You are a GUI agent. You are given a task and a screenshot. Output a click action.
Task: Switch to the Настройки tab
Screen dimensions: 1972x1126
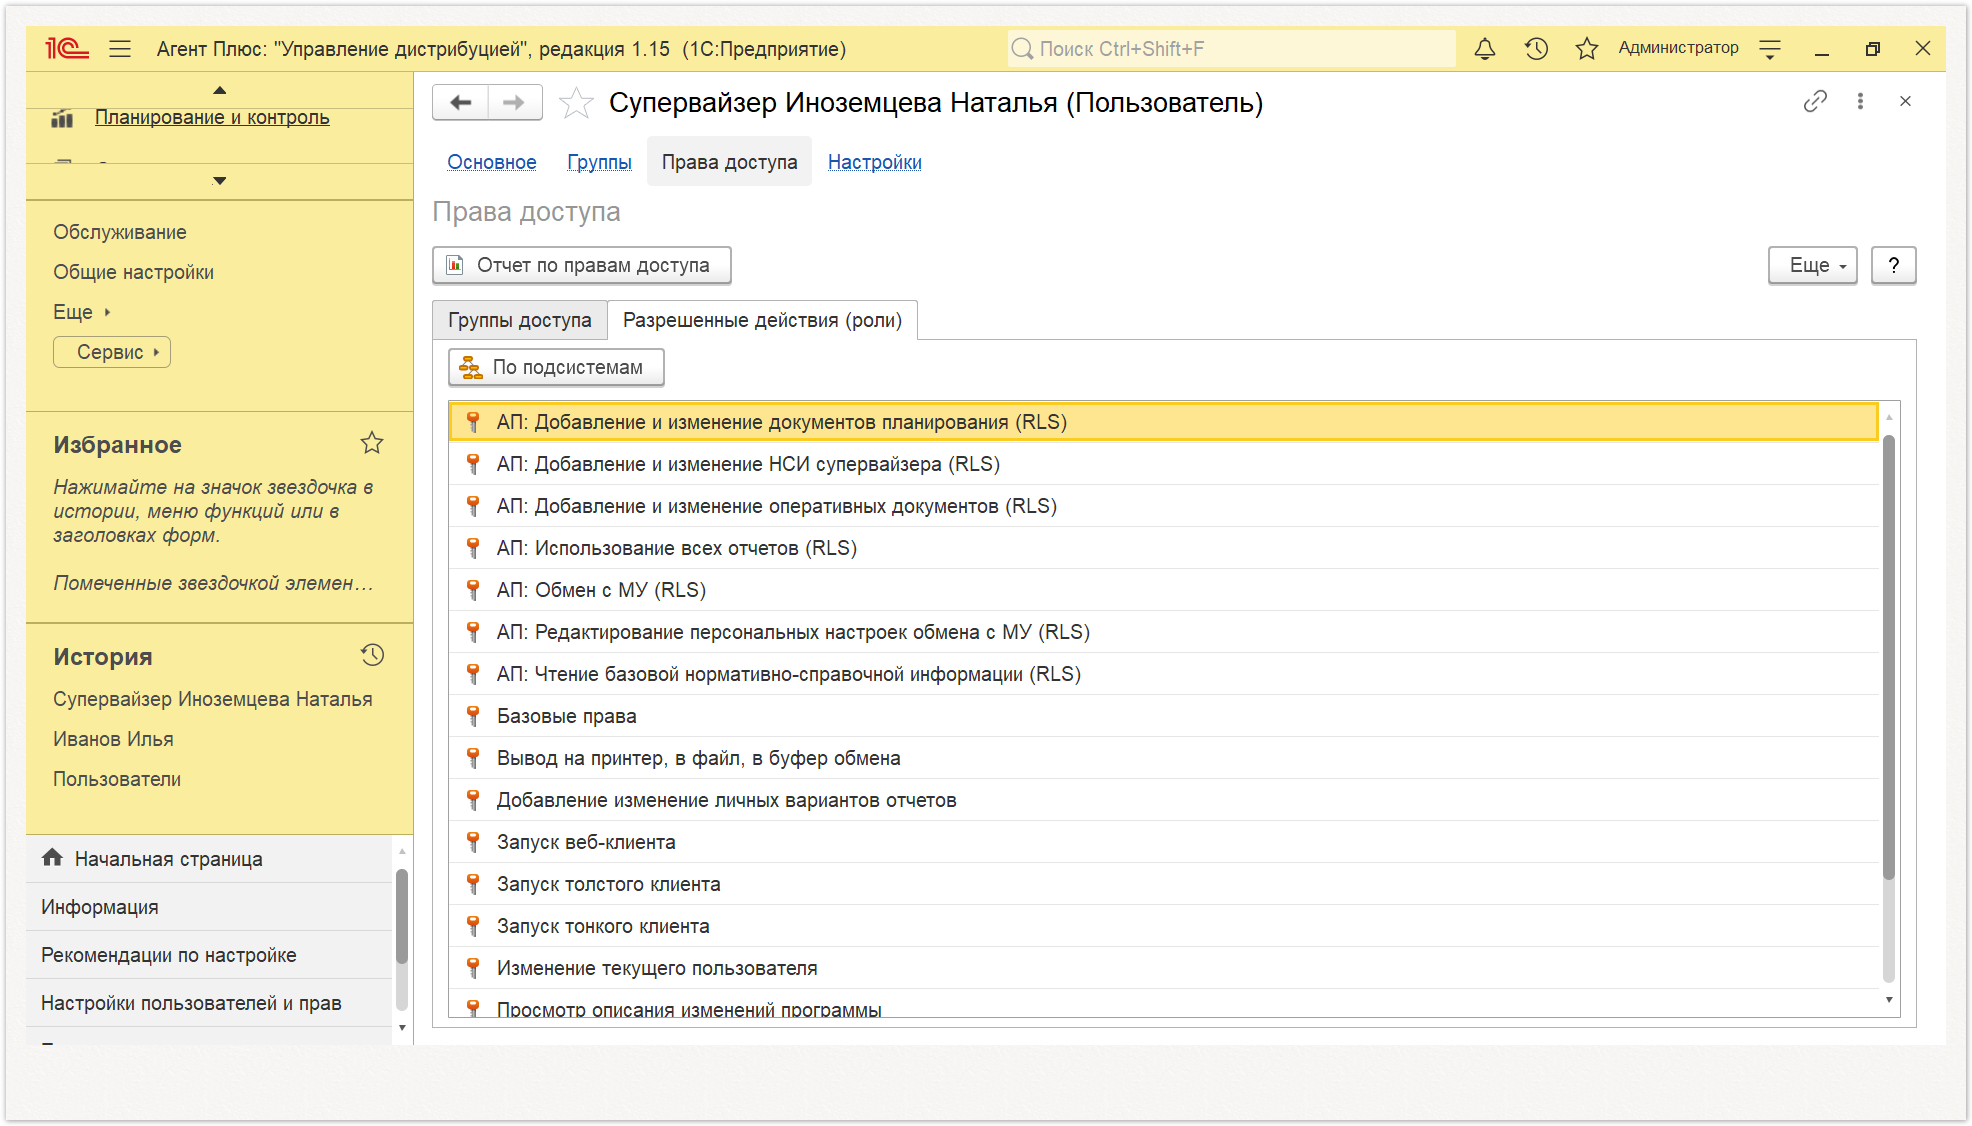(875, 162)
